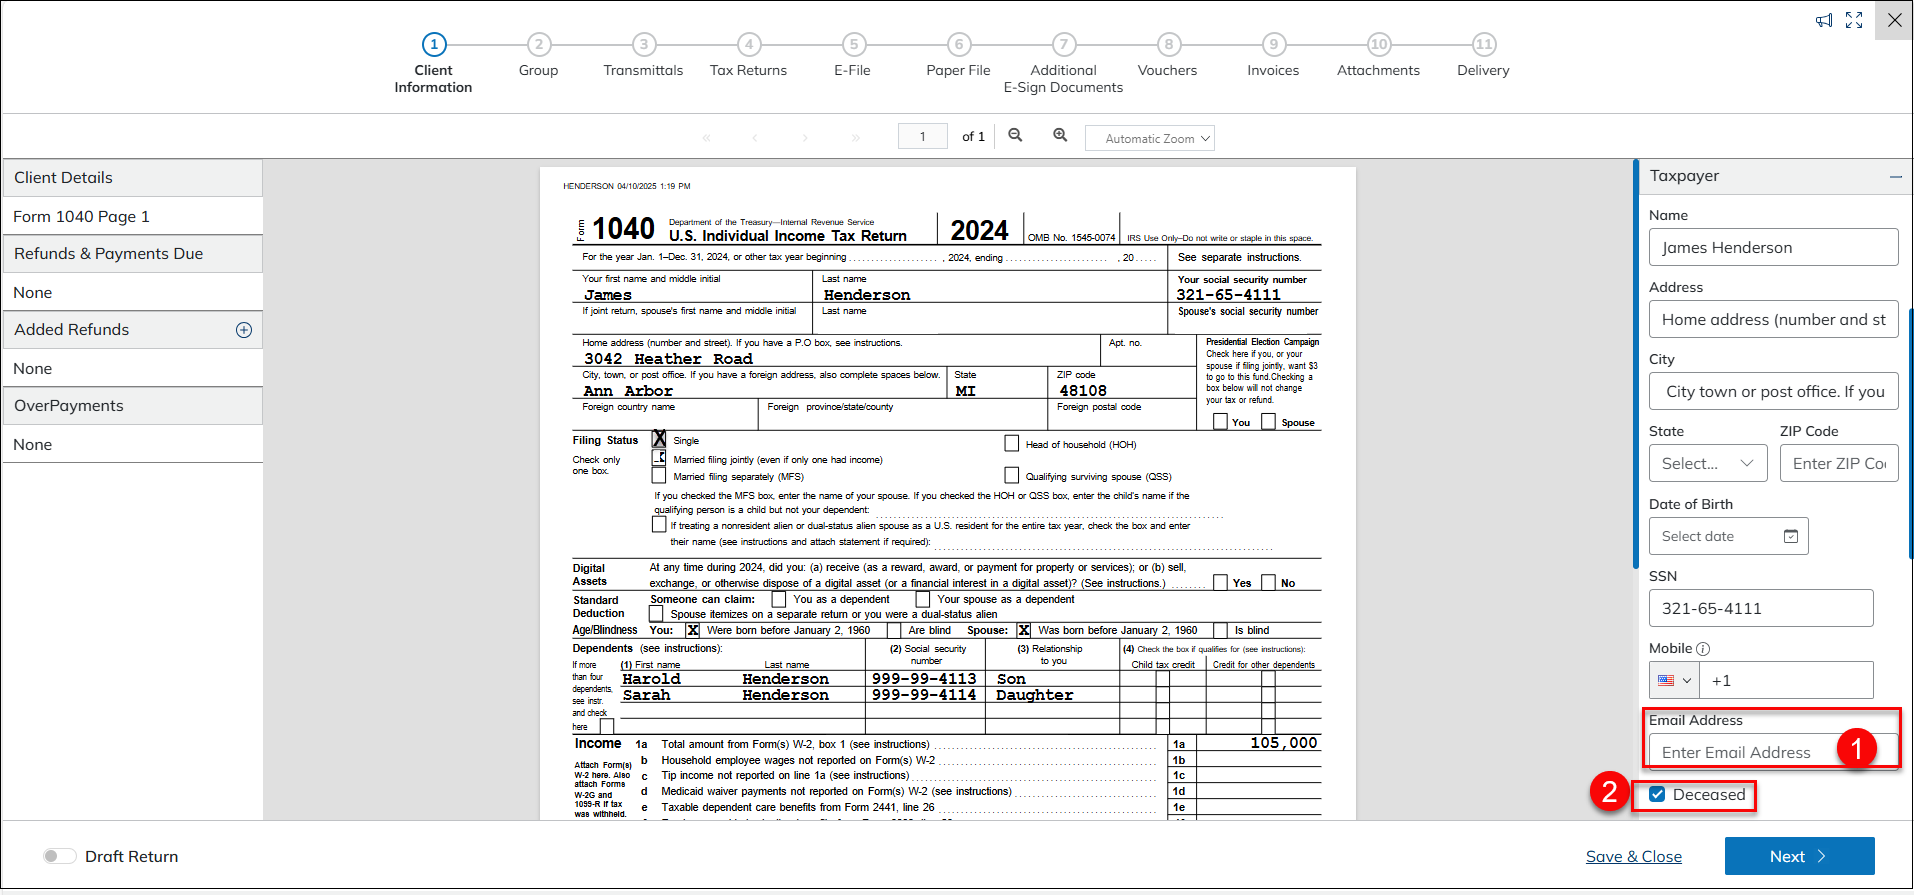Open the Automatic Zoom dropdown
Viewport: 1914px width, 895px height.
click(1149, 139)
